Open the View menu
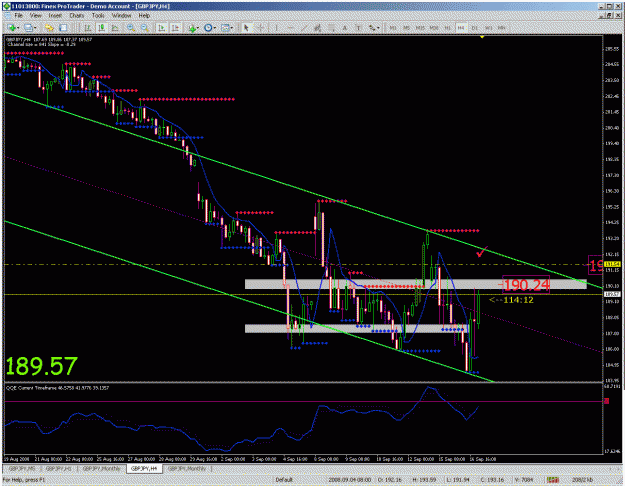The height and width of the screenshot is (486, 625). 36,16
